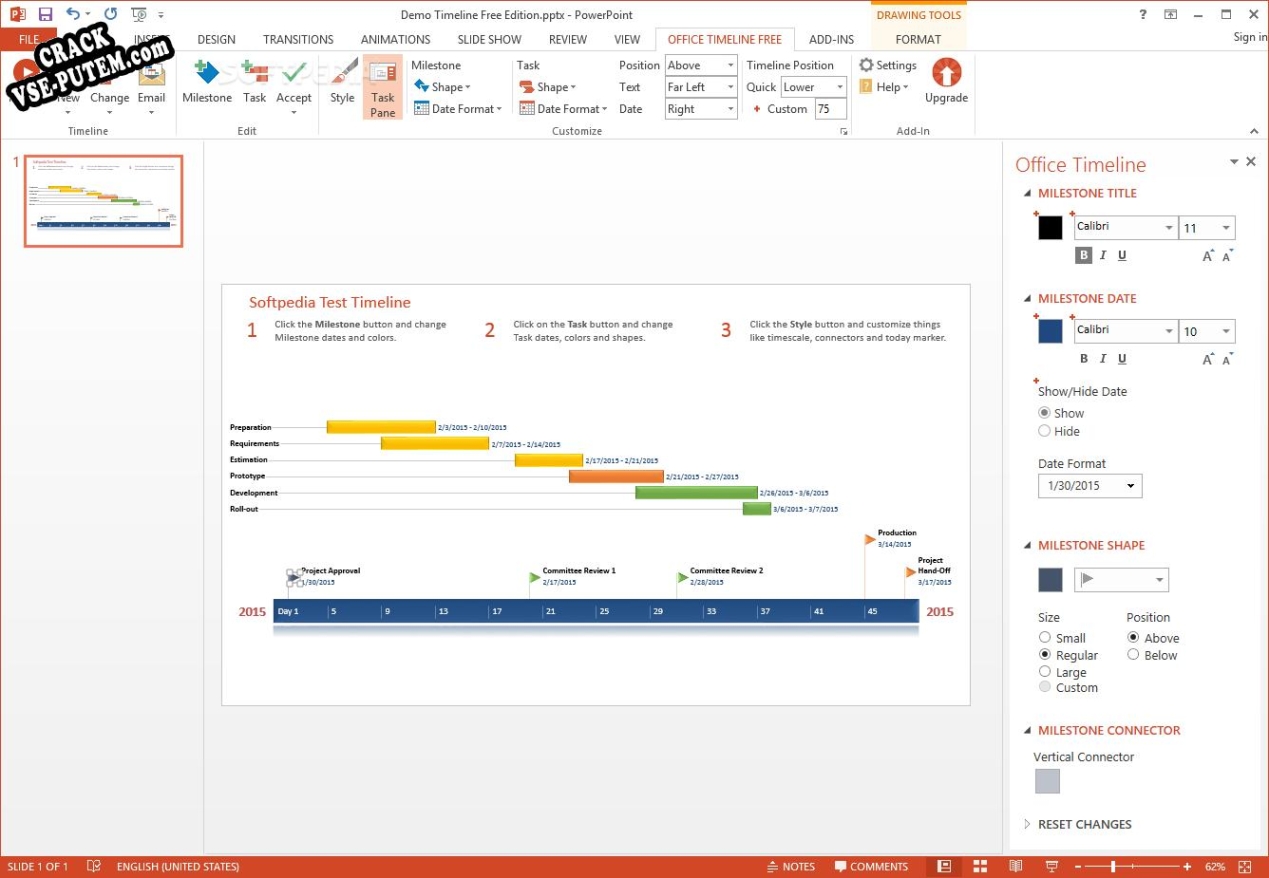Fit slide to current window icon
The width and height of the screenshot is (1269, 878).
(1245, 866)
